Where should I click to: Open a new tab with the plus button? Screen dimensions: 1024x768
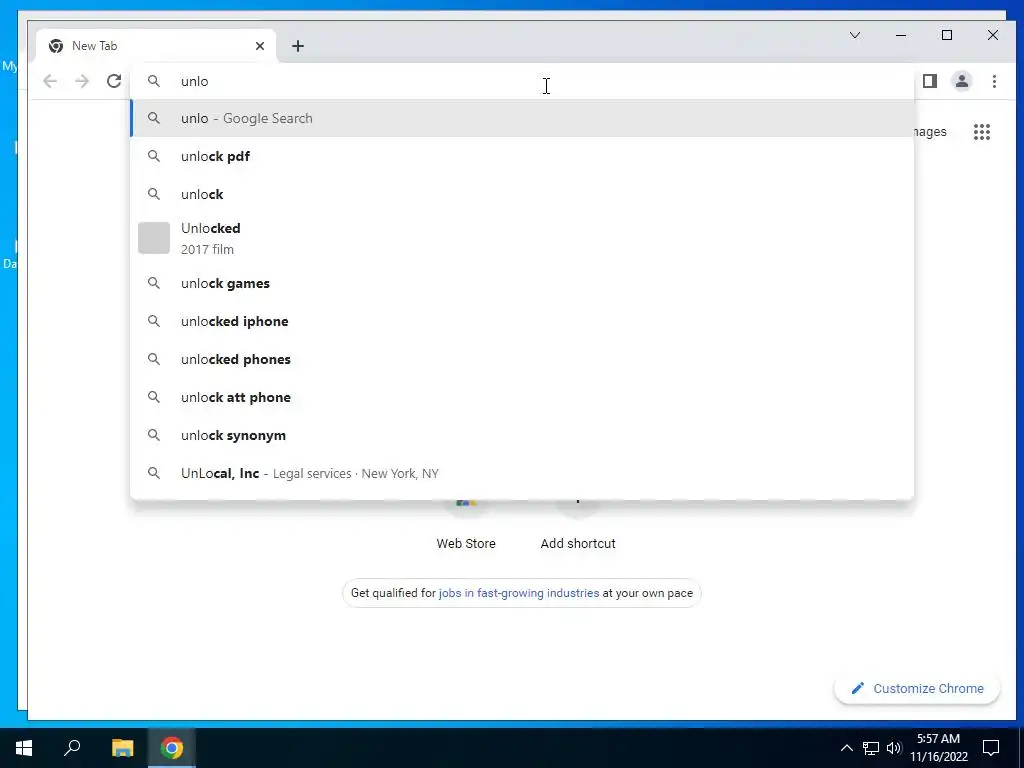(298, 46)
